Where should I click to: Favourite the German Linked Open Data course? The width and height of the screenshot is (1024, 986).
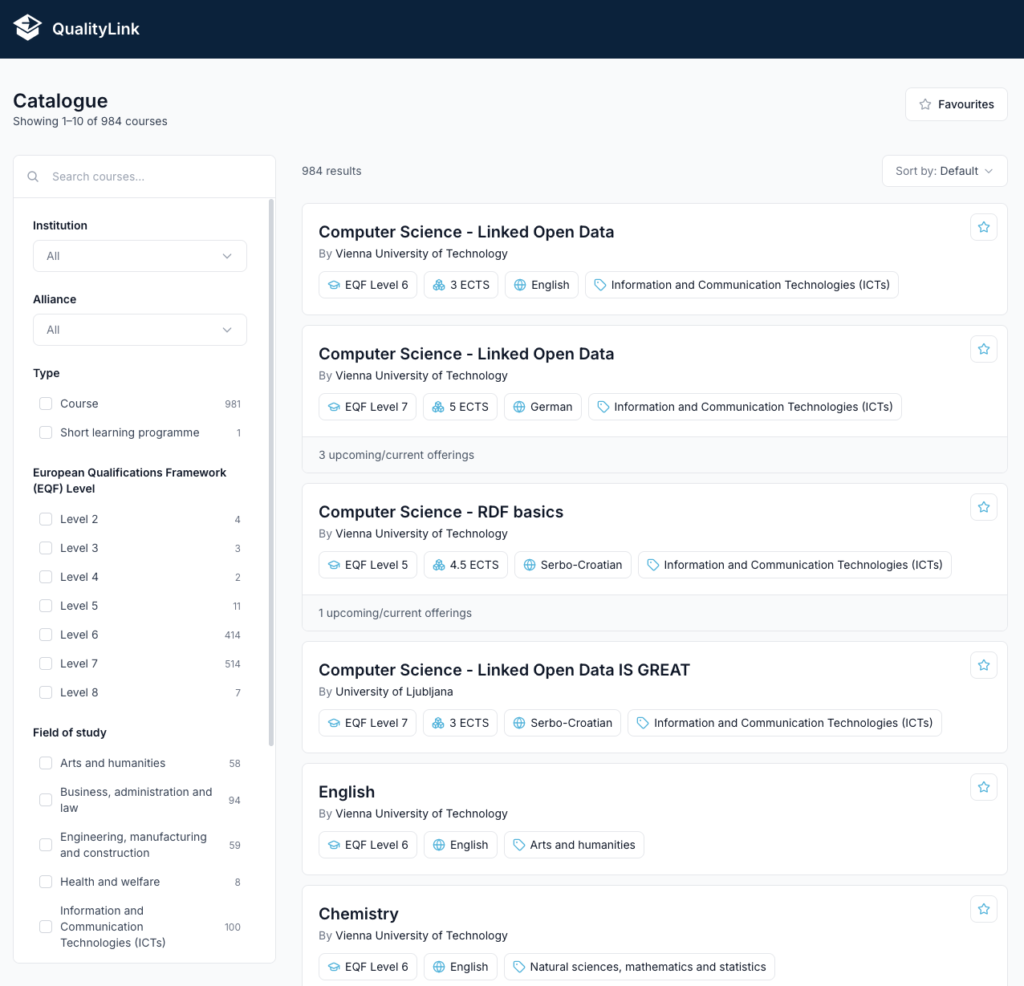coord(984,349)
